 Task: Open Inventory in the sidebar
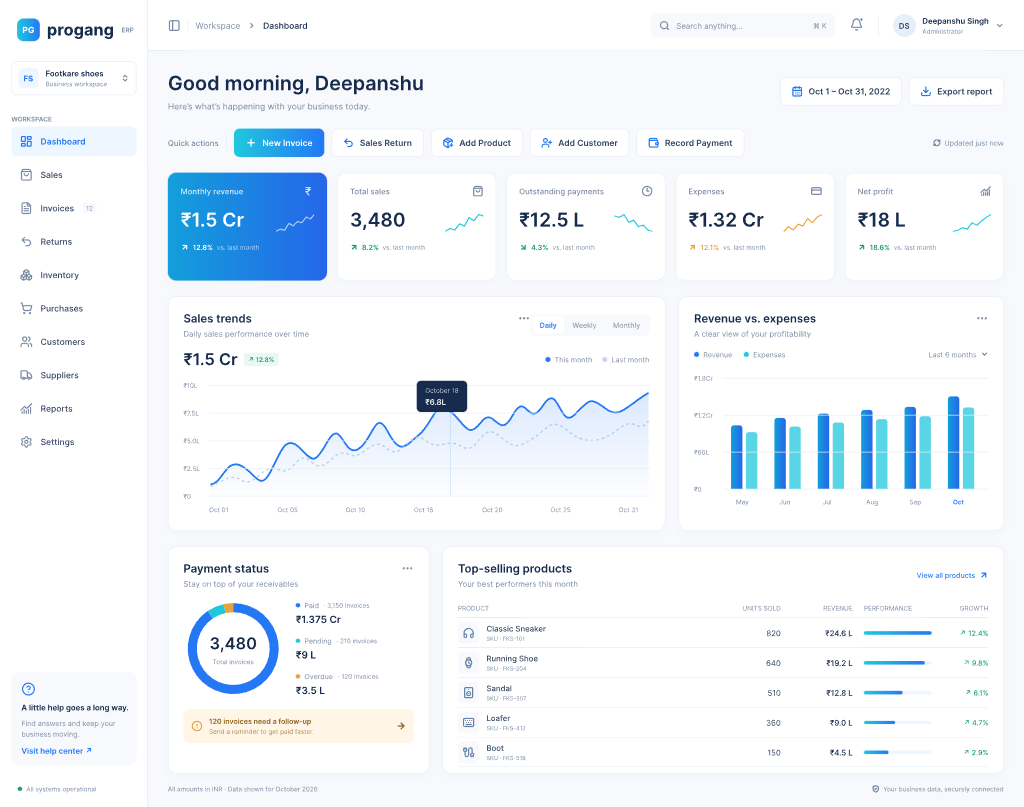pyautogui.click(x=74, y=275)
